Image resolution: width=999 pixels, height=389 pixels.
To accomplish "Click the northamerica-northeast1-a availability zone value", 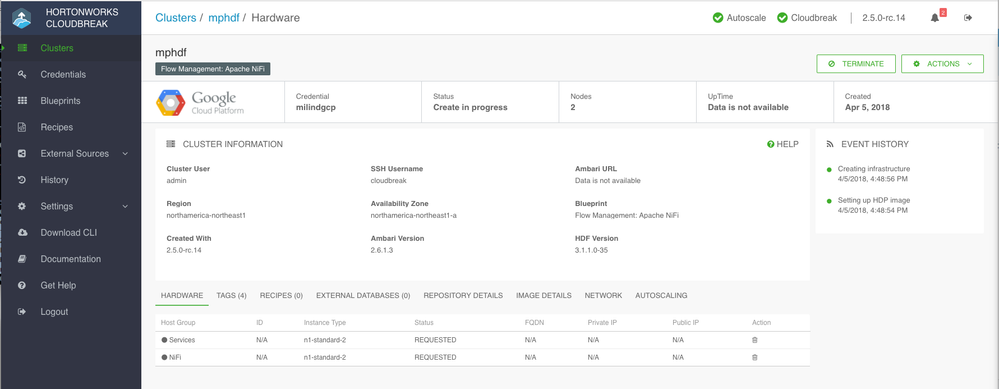I will tap(413, 215).
